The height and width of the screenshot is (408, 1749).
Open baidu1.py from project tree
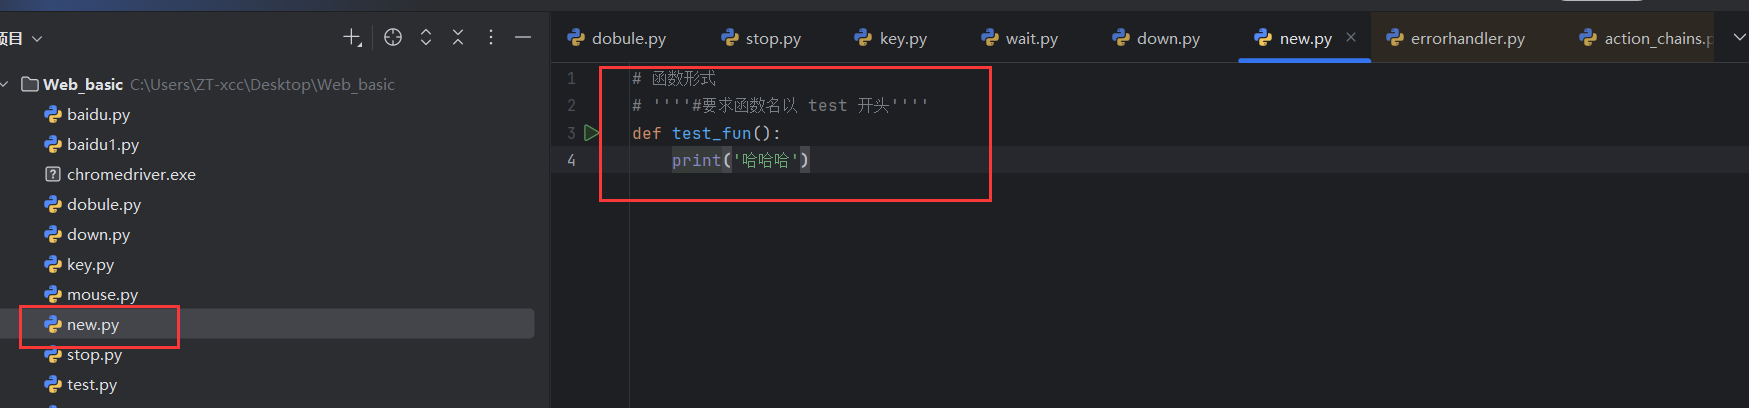(92, 144)
